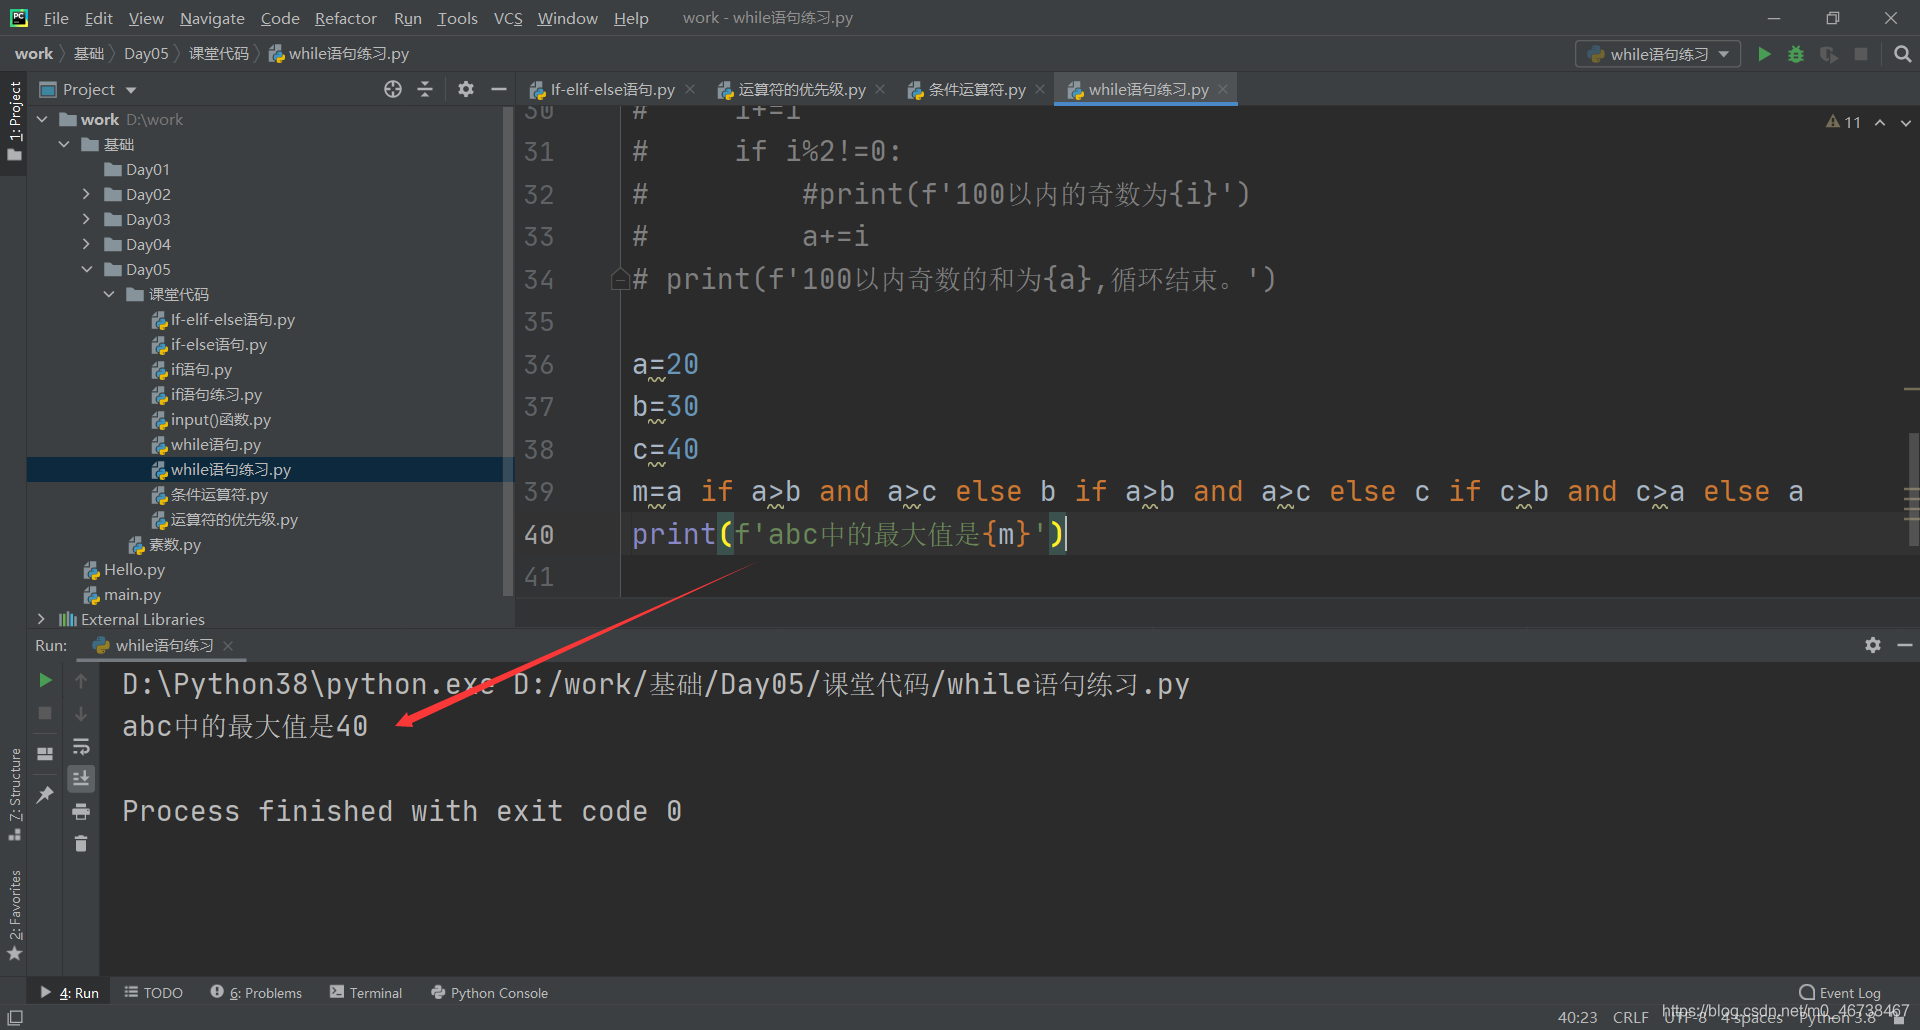Run with coverage using the toolbar icon
The height and width of the screenshot is (1030, 1920).
1829,54
